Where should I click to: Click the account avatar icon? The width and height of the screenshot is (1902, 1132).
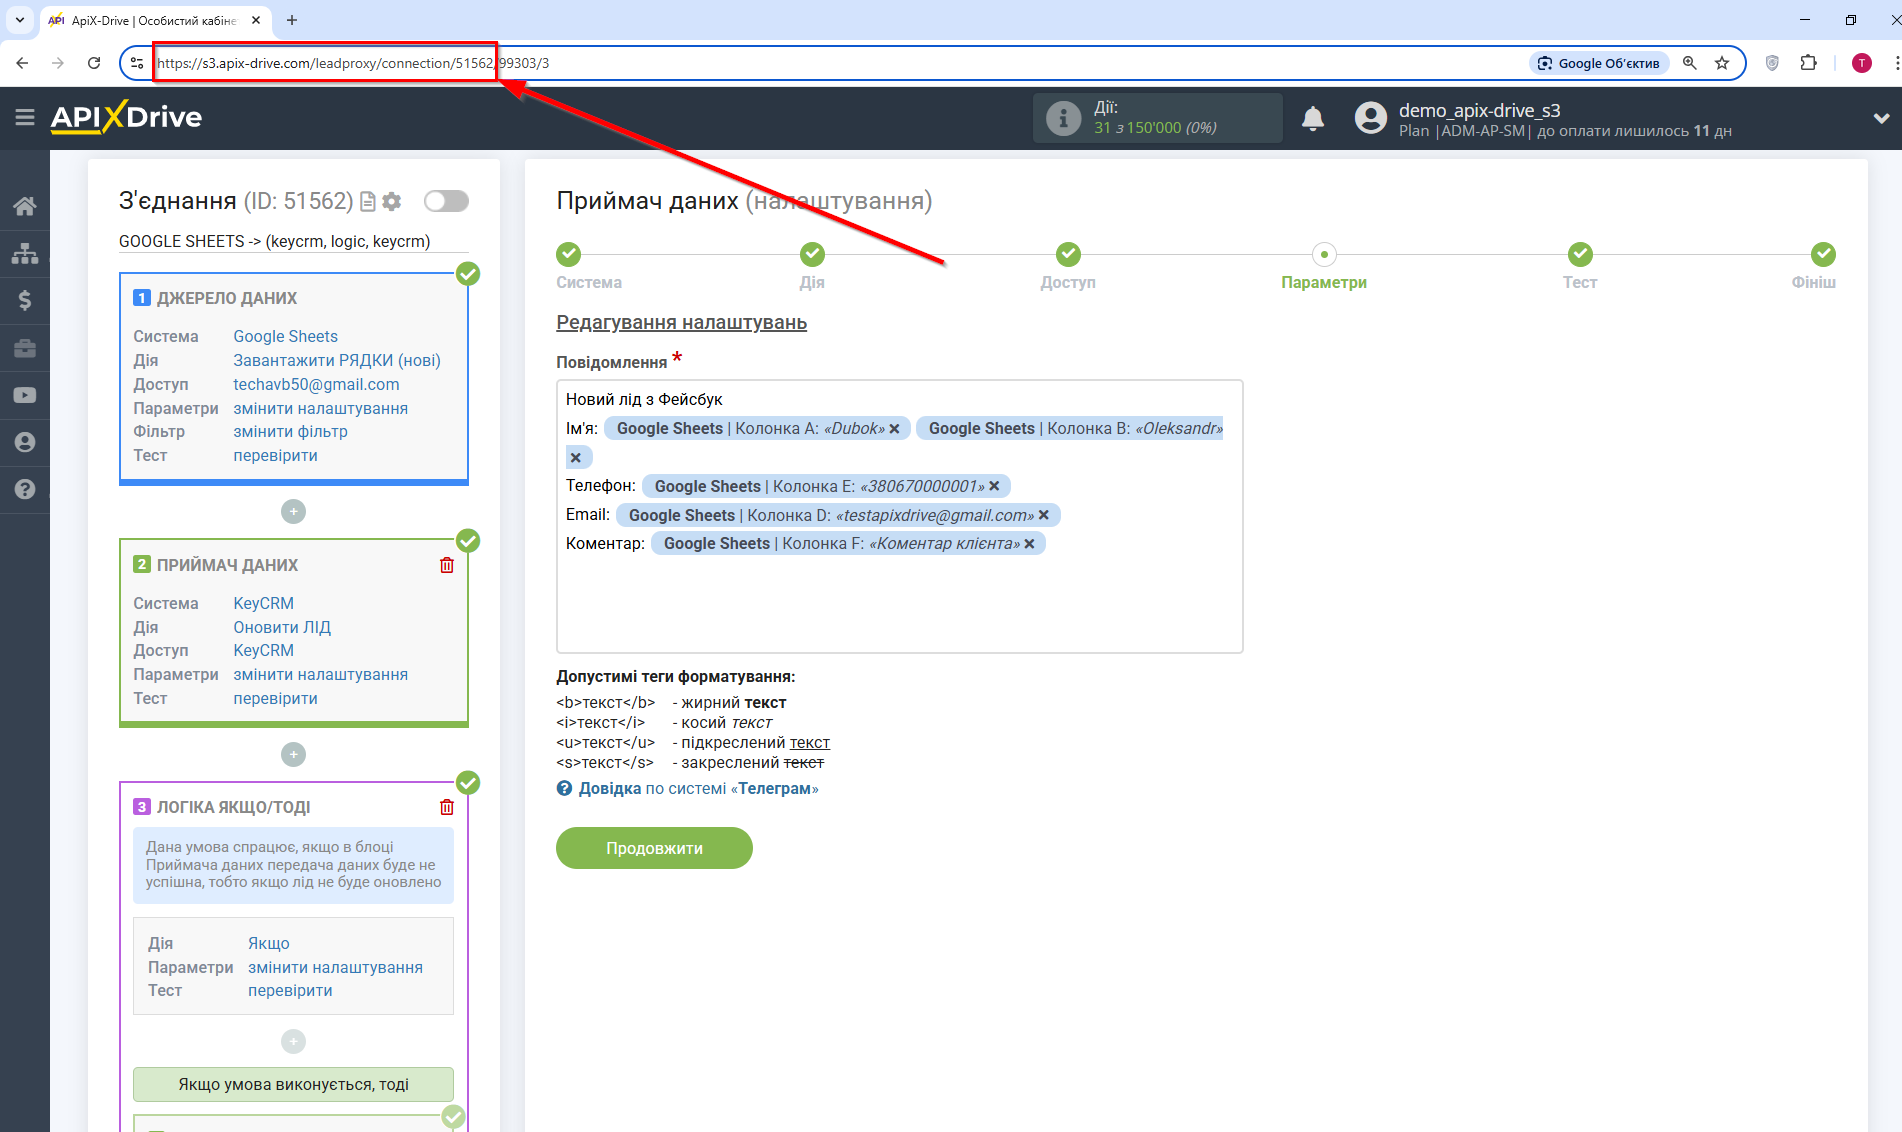(x=1371, y=118)
